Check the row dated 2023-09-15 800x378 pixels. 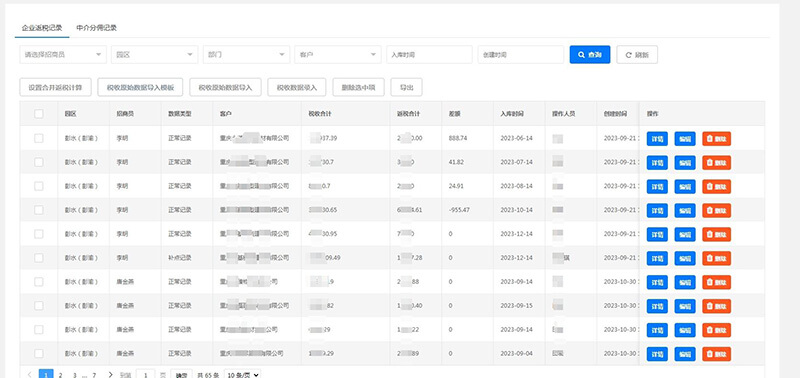(39, 306)
